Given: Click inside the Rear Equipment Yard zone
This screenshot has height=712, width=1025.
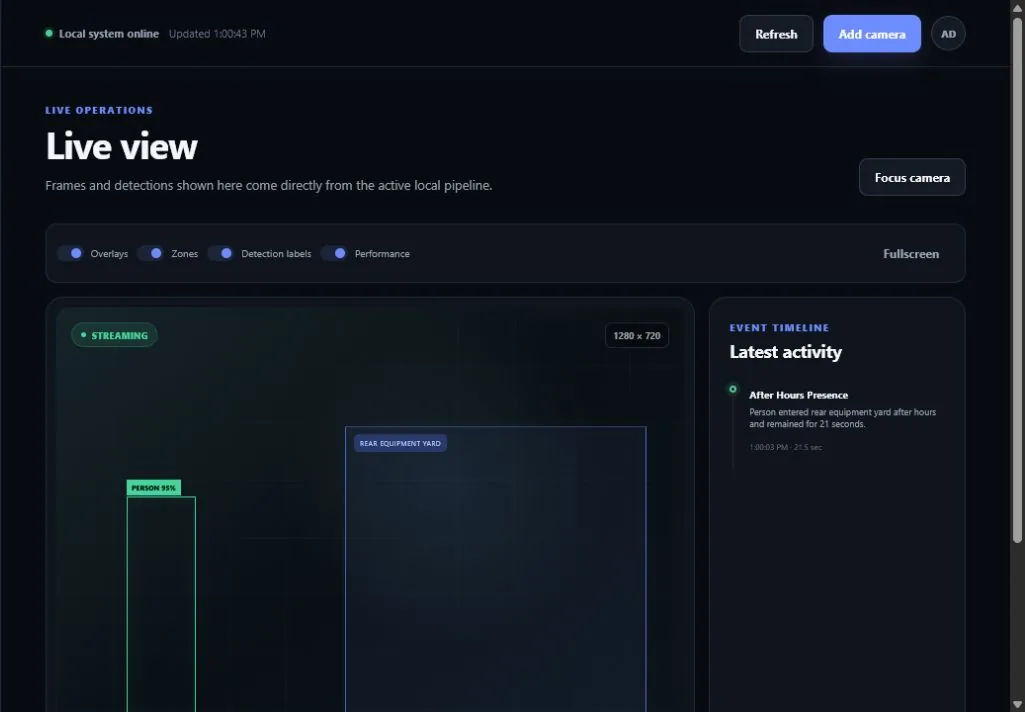Looking at the screenshot, I should tap(496, 575).
